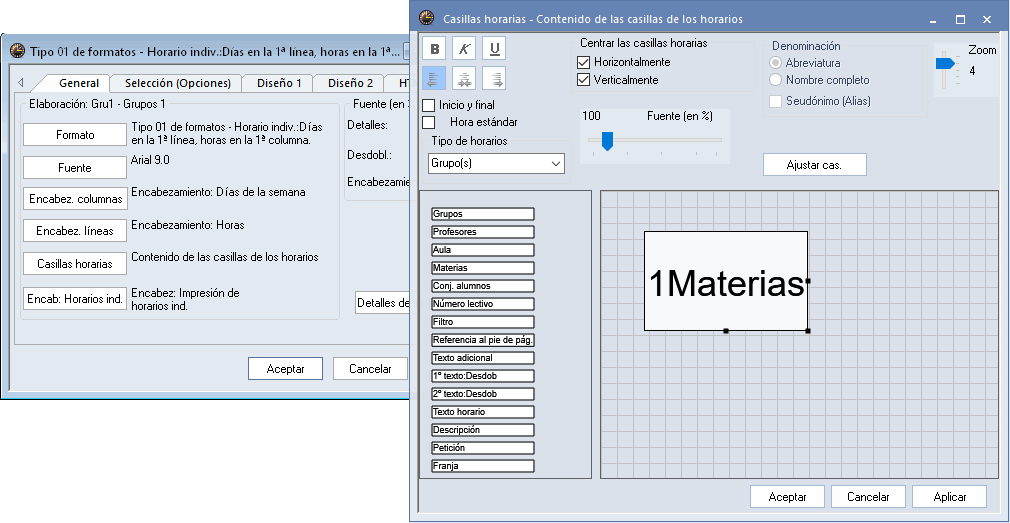Image resolution: width=1010 pixels, height=523 pixels.
Task: Click Aceptar in Casillas horarias window
Action: click(x=787, y=497)
